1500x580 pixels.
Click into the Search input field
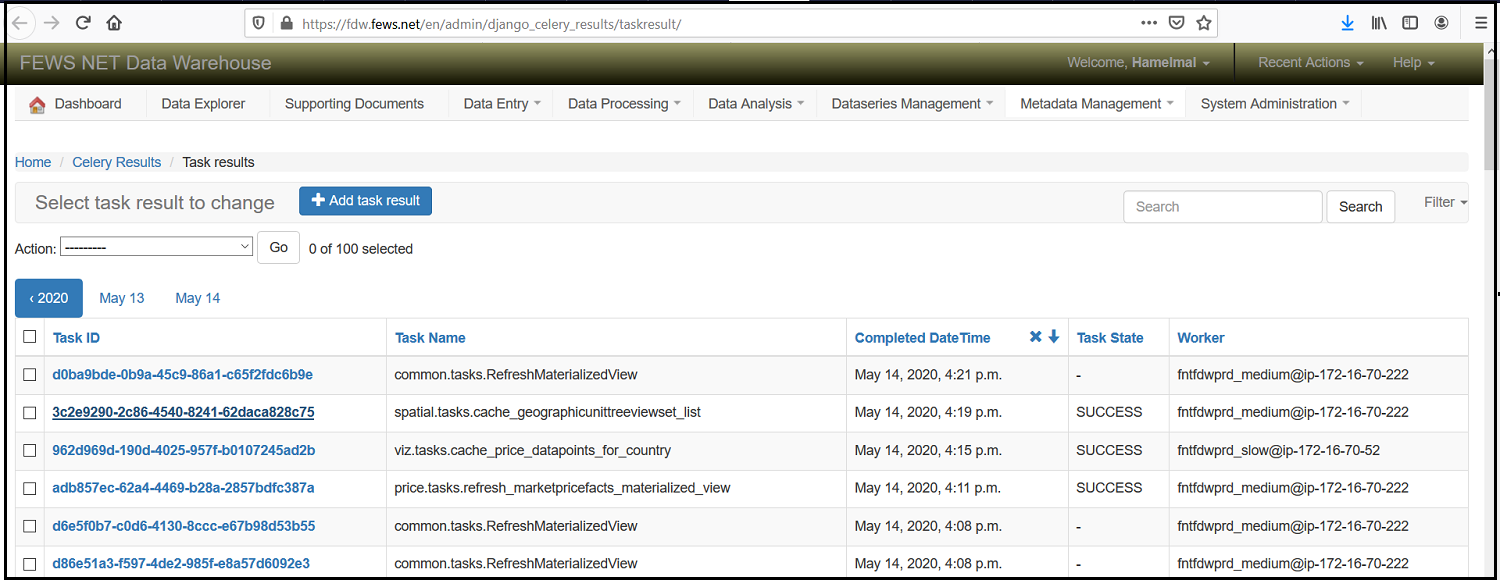[1222, 207]
